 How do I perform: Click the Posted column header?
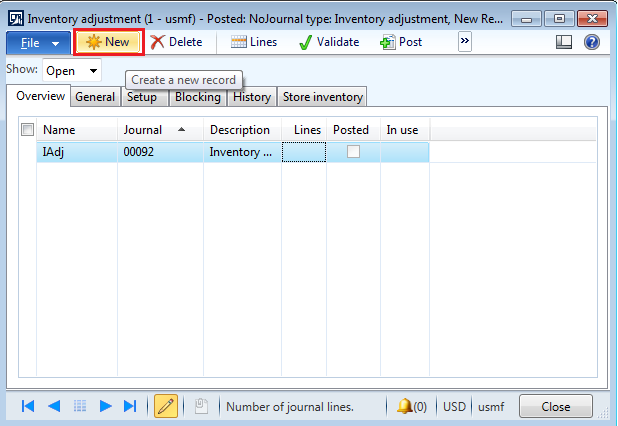pyautogui.click(x=354, y=130)
